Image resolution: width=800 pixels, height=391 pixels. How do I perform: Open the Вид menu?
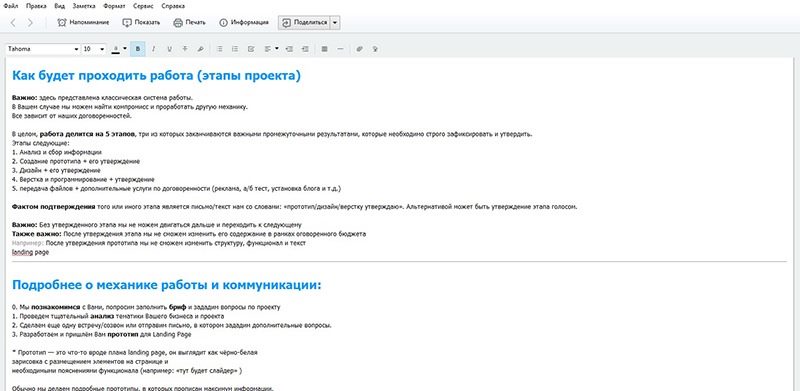click(59, 6)
